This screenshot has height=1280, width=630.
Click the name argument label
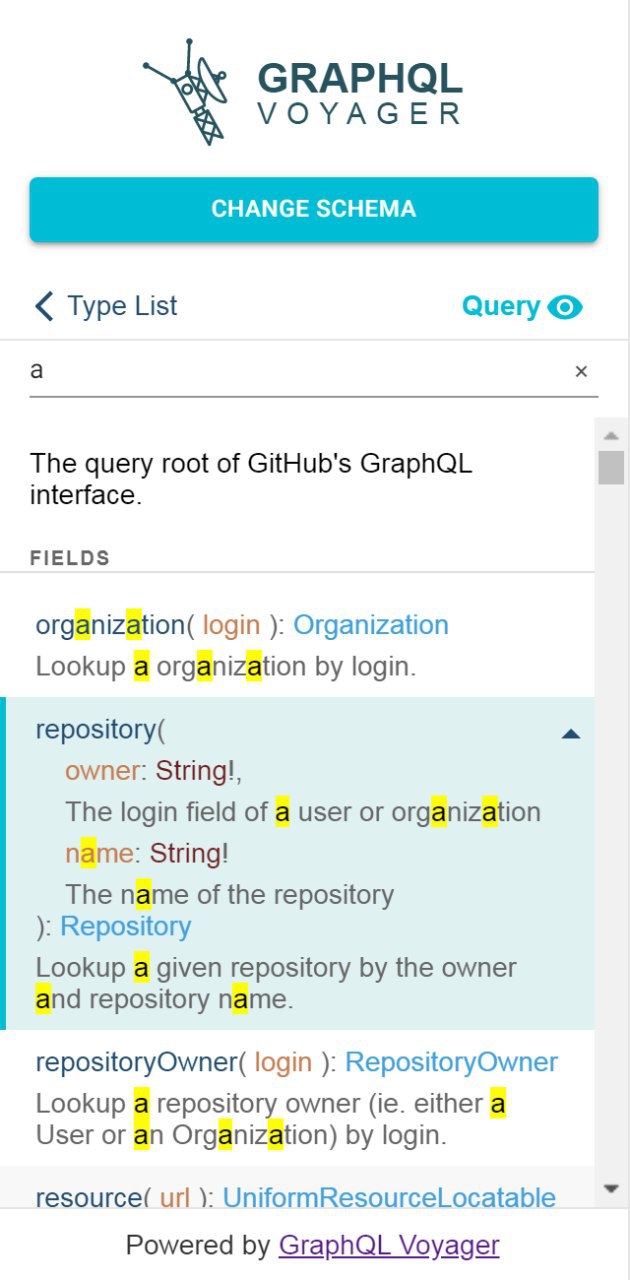100,853
